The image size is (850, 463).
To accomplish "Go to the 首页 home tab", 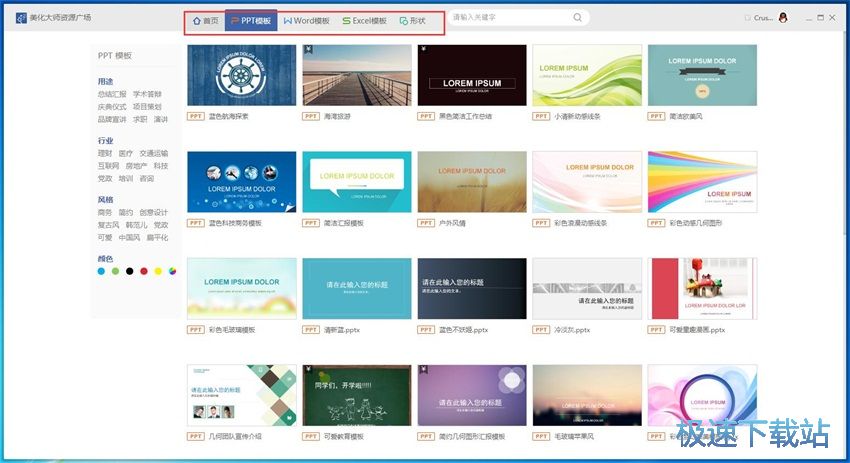I will [205, 21].
